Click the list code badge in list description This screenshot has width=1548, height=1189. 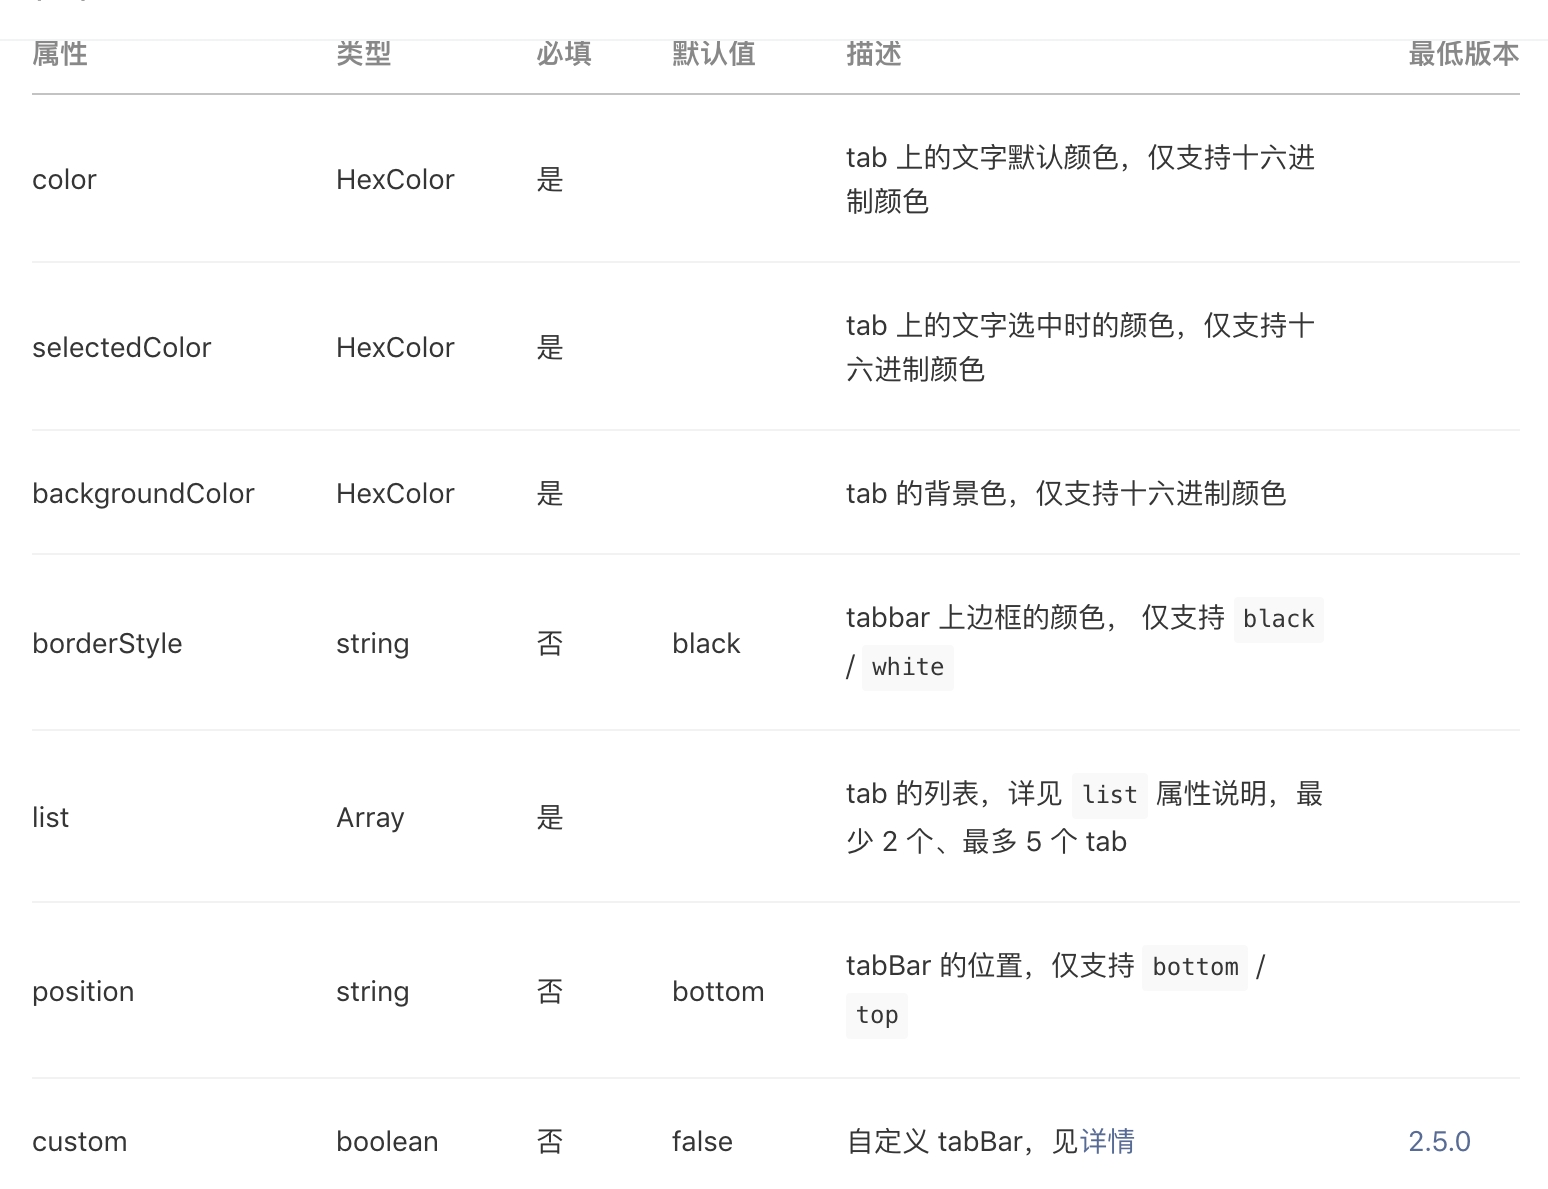[1108, 795]
